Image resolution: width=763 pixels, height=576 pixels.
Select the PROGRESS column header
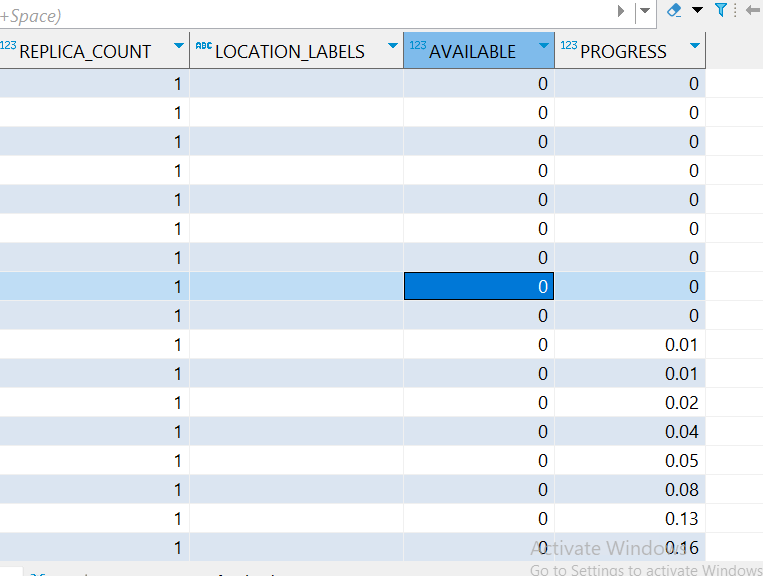click(630, 51)
